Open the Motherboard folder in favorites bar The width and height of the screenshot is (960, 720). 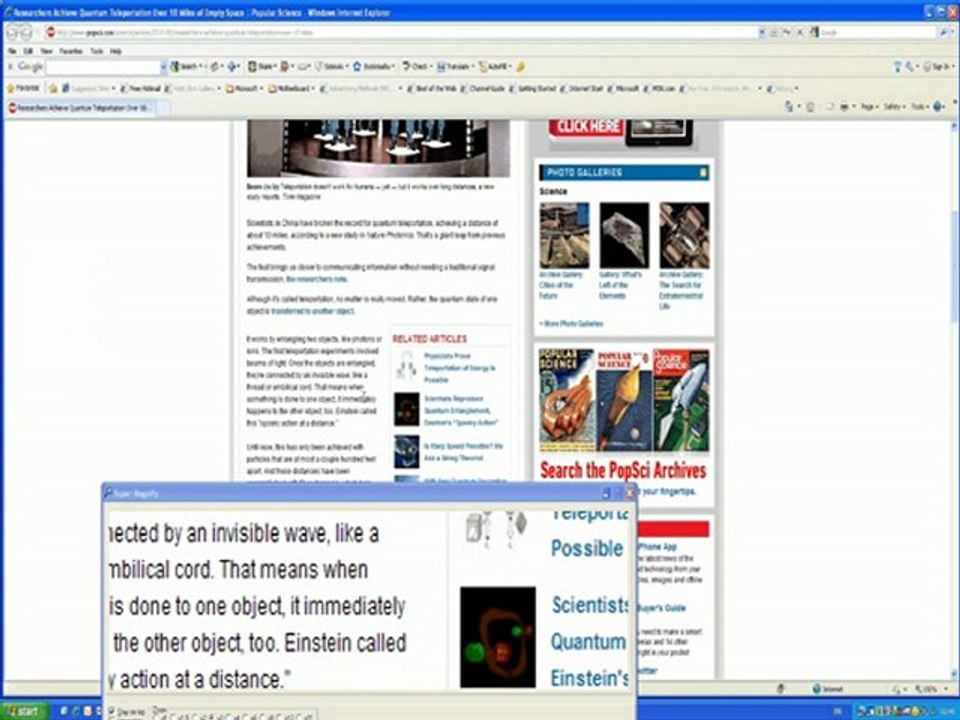[291, 88]
